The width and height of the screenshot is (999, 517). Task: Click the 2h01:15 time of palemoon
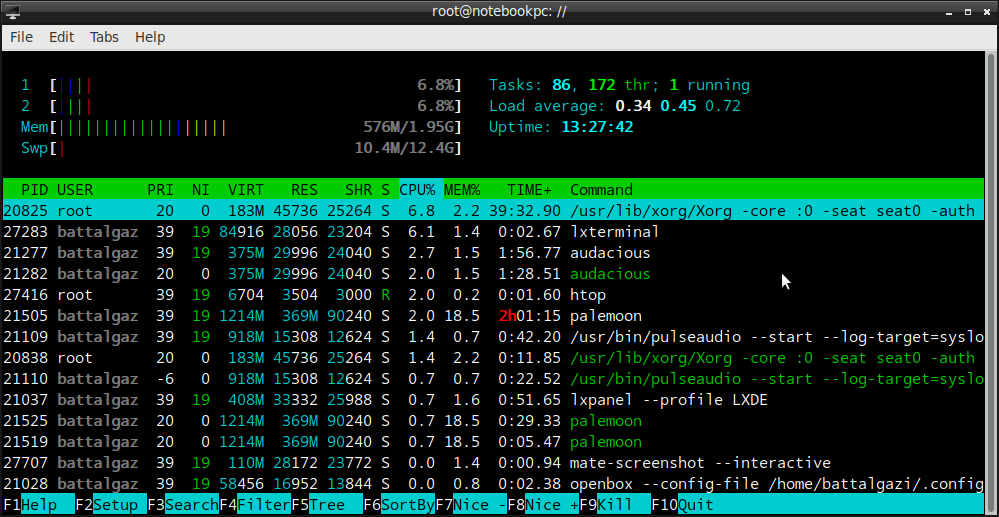tap(529, 316)
